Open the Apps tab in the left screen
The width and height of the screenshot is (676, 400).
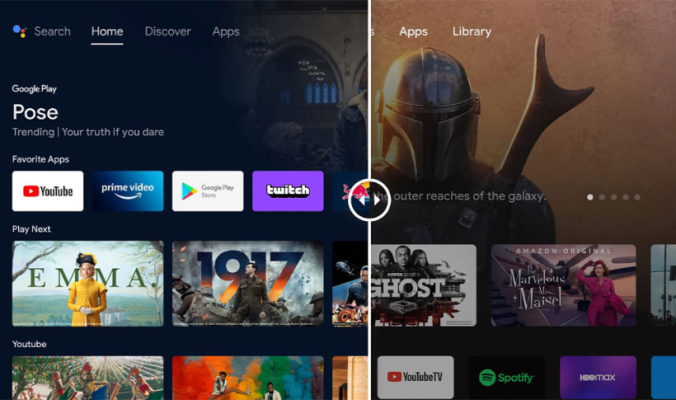click(226, 31)
